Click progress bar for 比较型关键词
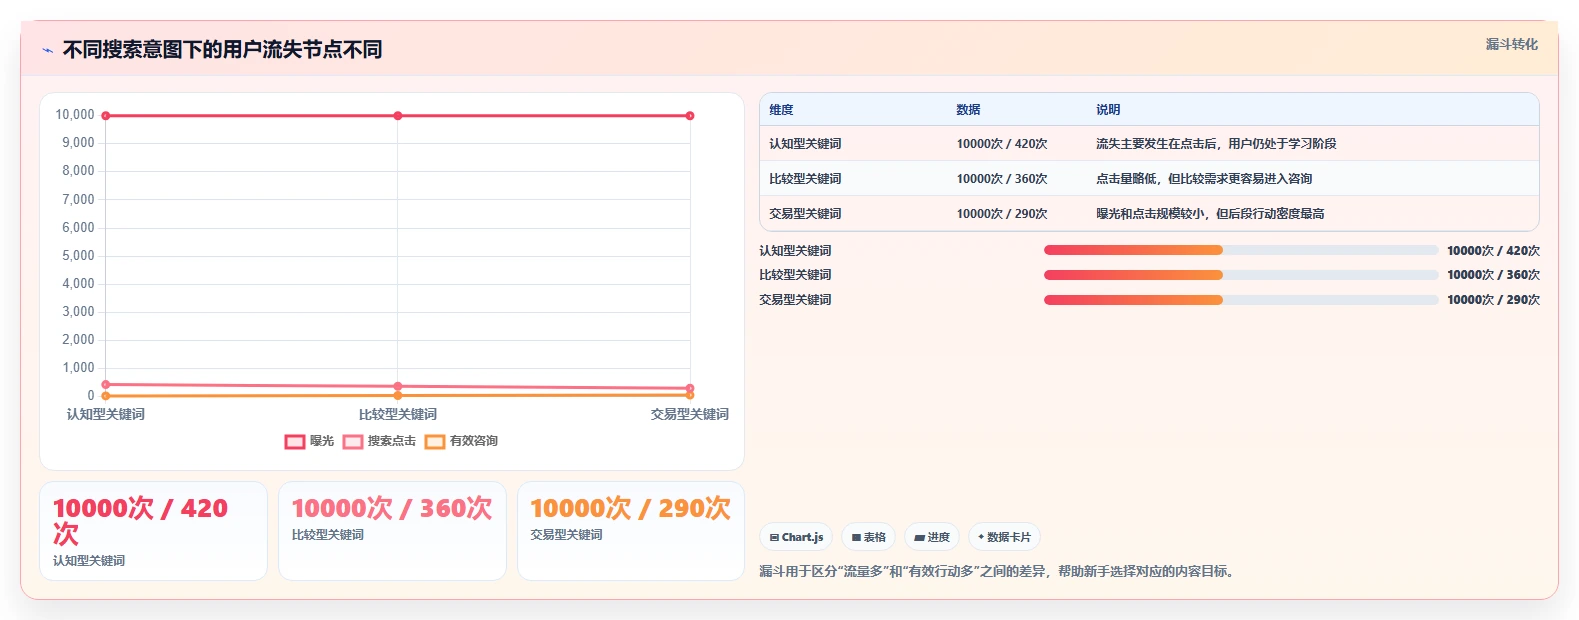Viewport: 1579px width, 620px height. pos(1241,275)
